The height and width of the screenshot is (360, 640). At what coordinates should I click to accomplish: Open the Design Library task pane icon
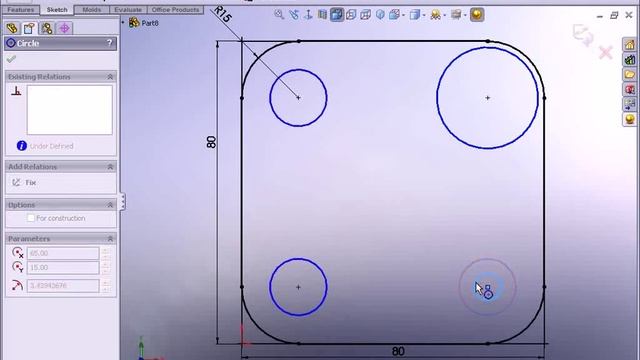click(629, 60)
